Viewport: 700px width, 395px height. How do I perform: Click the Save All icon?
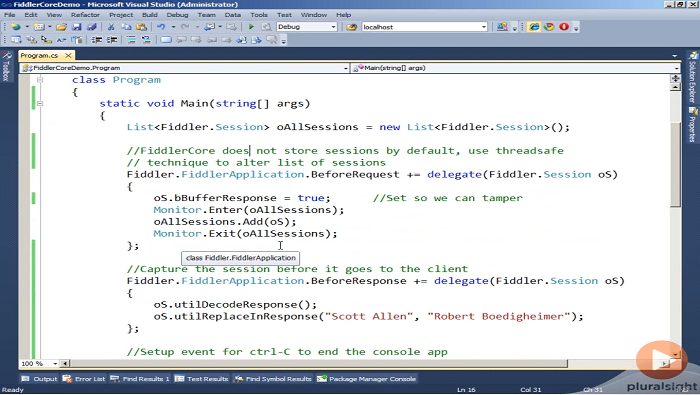[92, 27]
